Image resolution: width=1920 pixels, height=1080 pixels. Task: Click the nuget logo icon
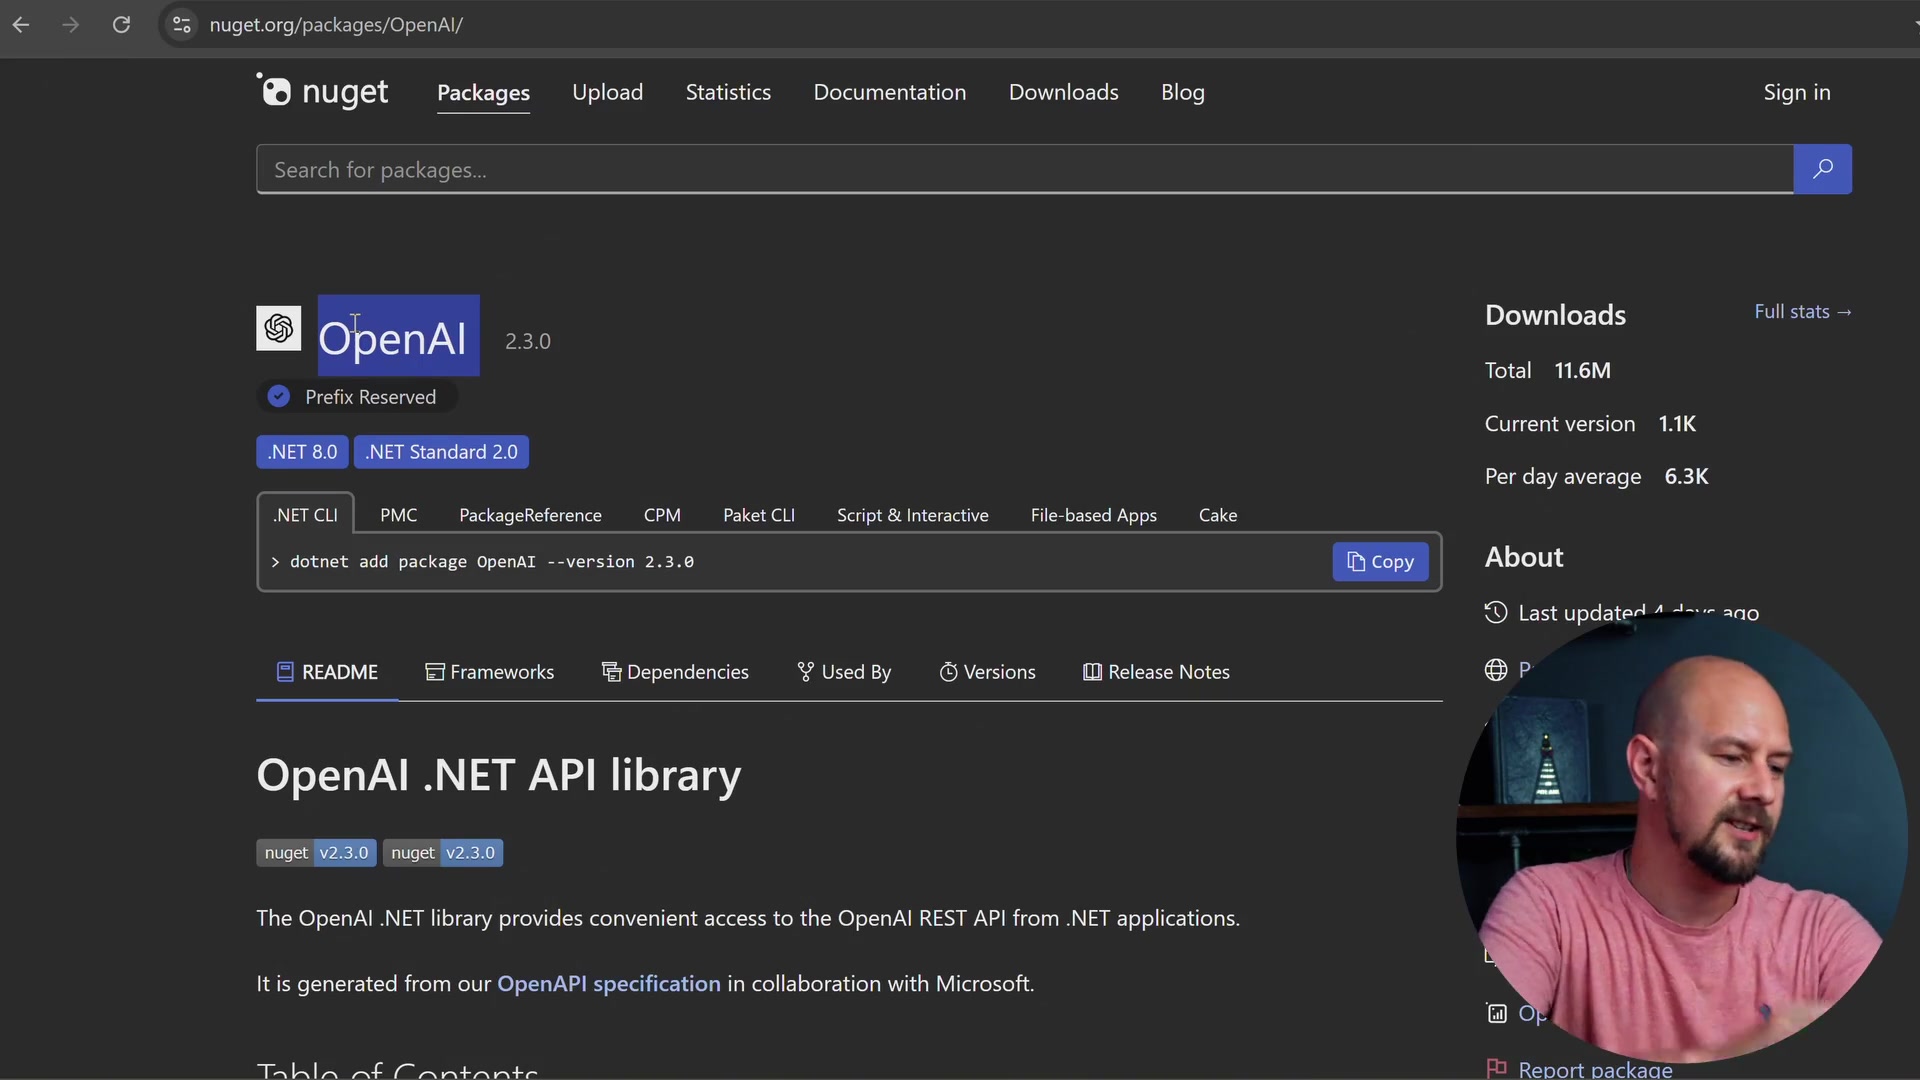pyautogui.click(x=275, y=91)
